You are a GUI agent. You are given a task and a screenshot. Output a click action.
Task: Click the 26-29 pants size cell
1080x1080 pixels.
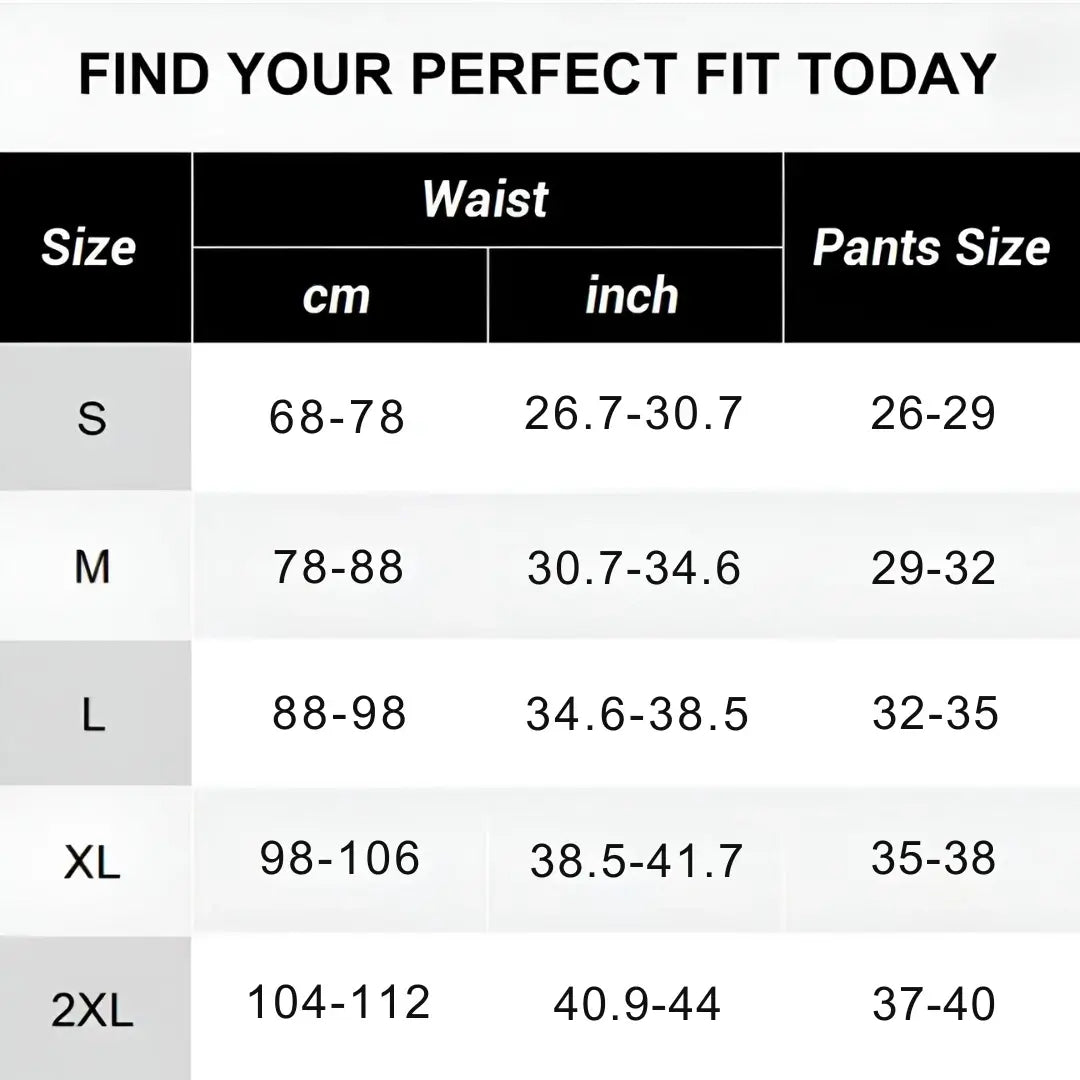coord(933,413)
